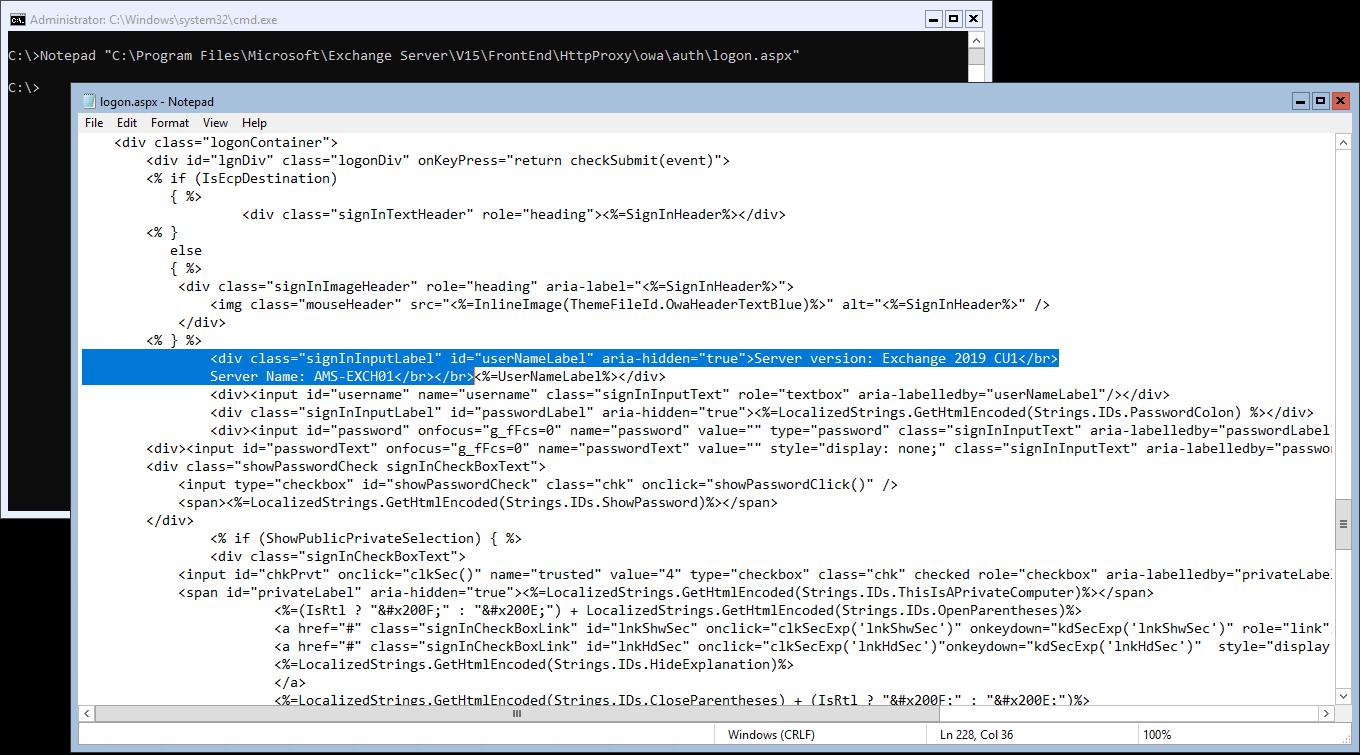Click the "if (IsEcpDestination)" line
Viewport: 1360px width, 755px height.
(x=242, y=178)
